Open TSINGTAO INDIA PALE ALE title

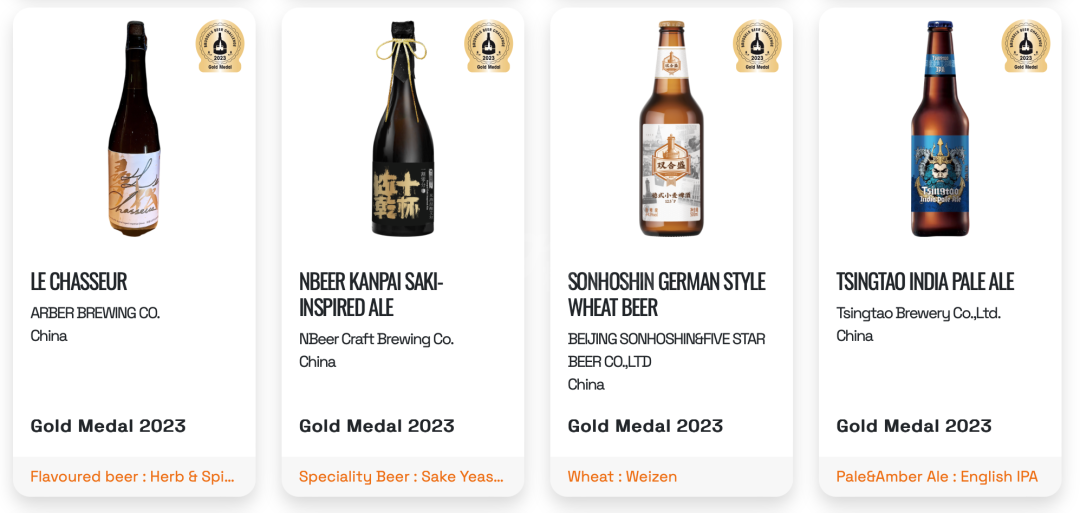pos(925,281)
